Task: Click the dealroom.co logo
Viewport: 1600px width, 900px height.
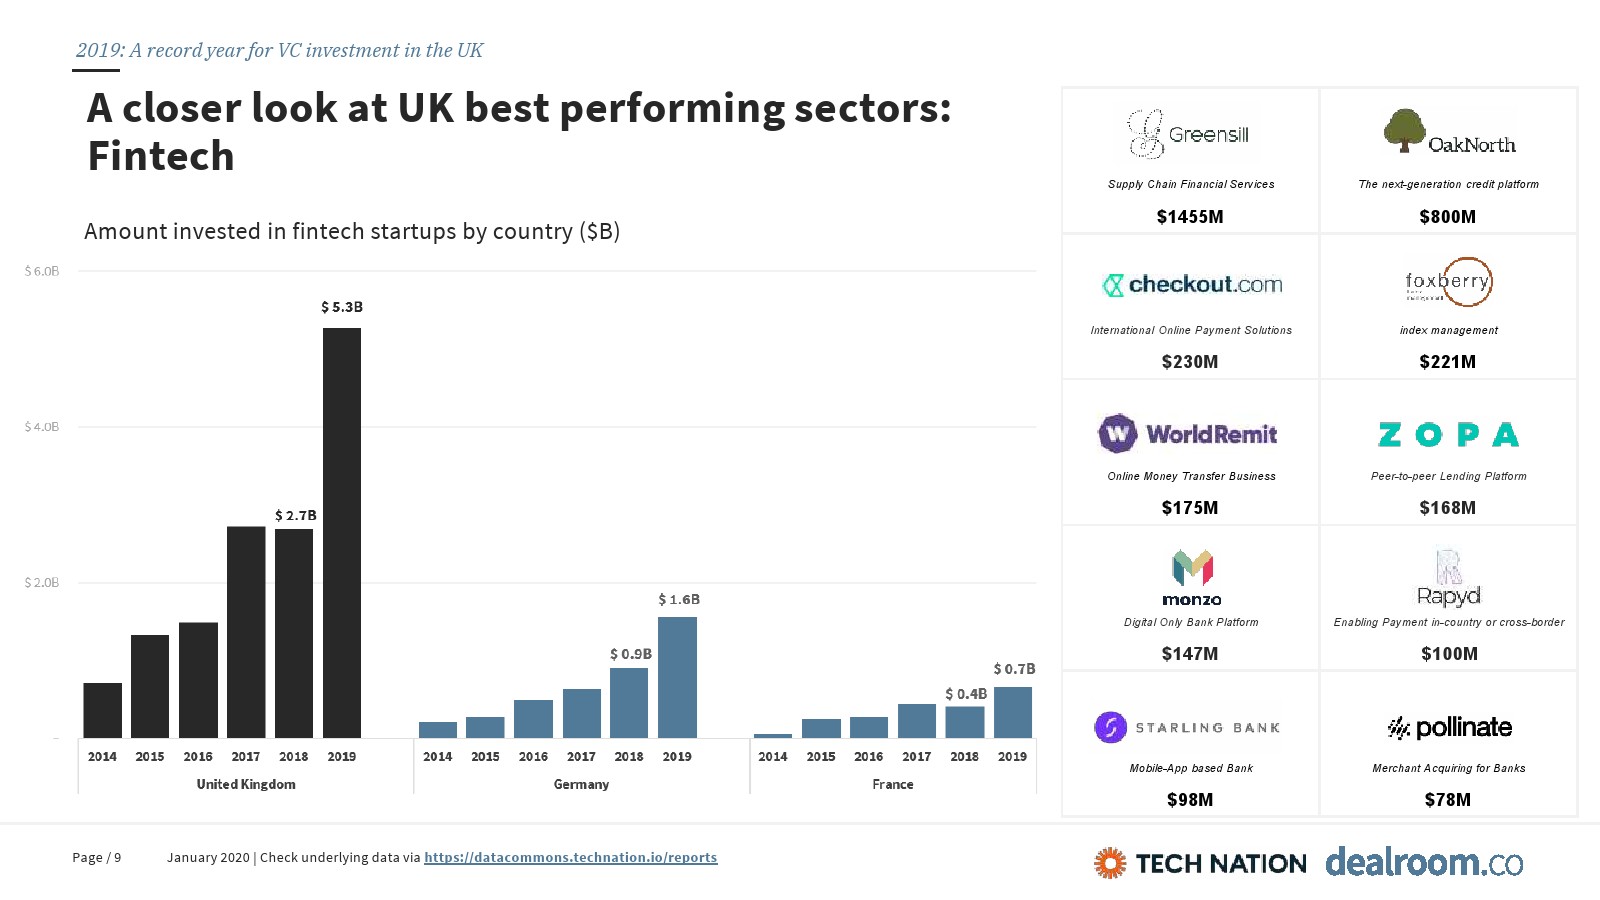Action: click(x=1424, y=861)
